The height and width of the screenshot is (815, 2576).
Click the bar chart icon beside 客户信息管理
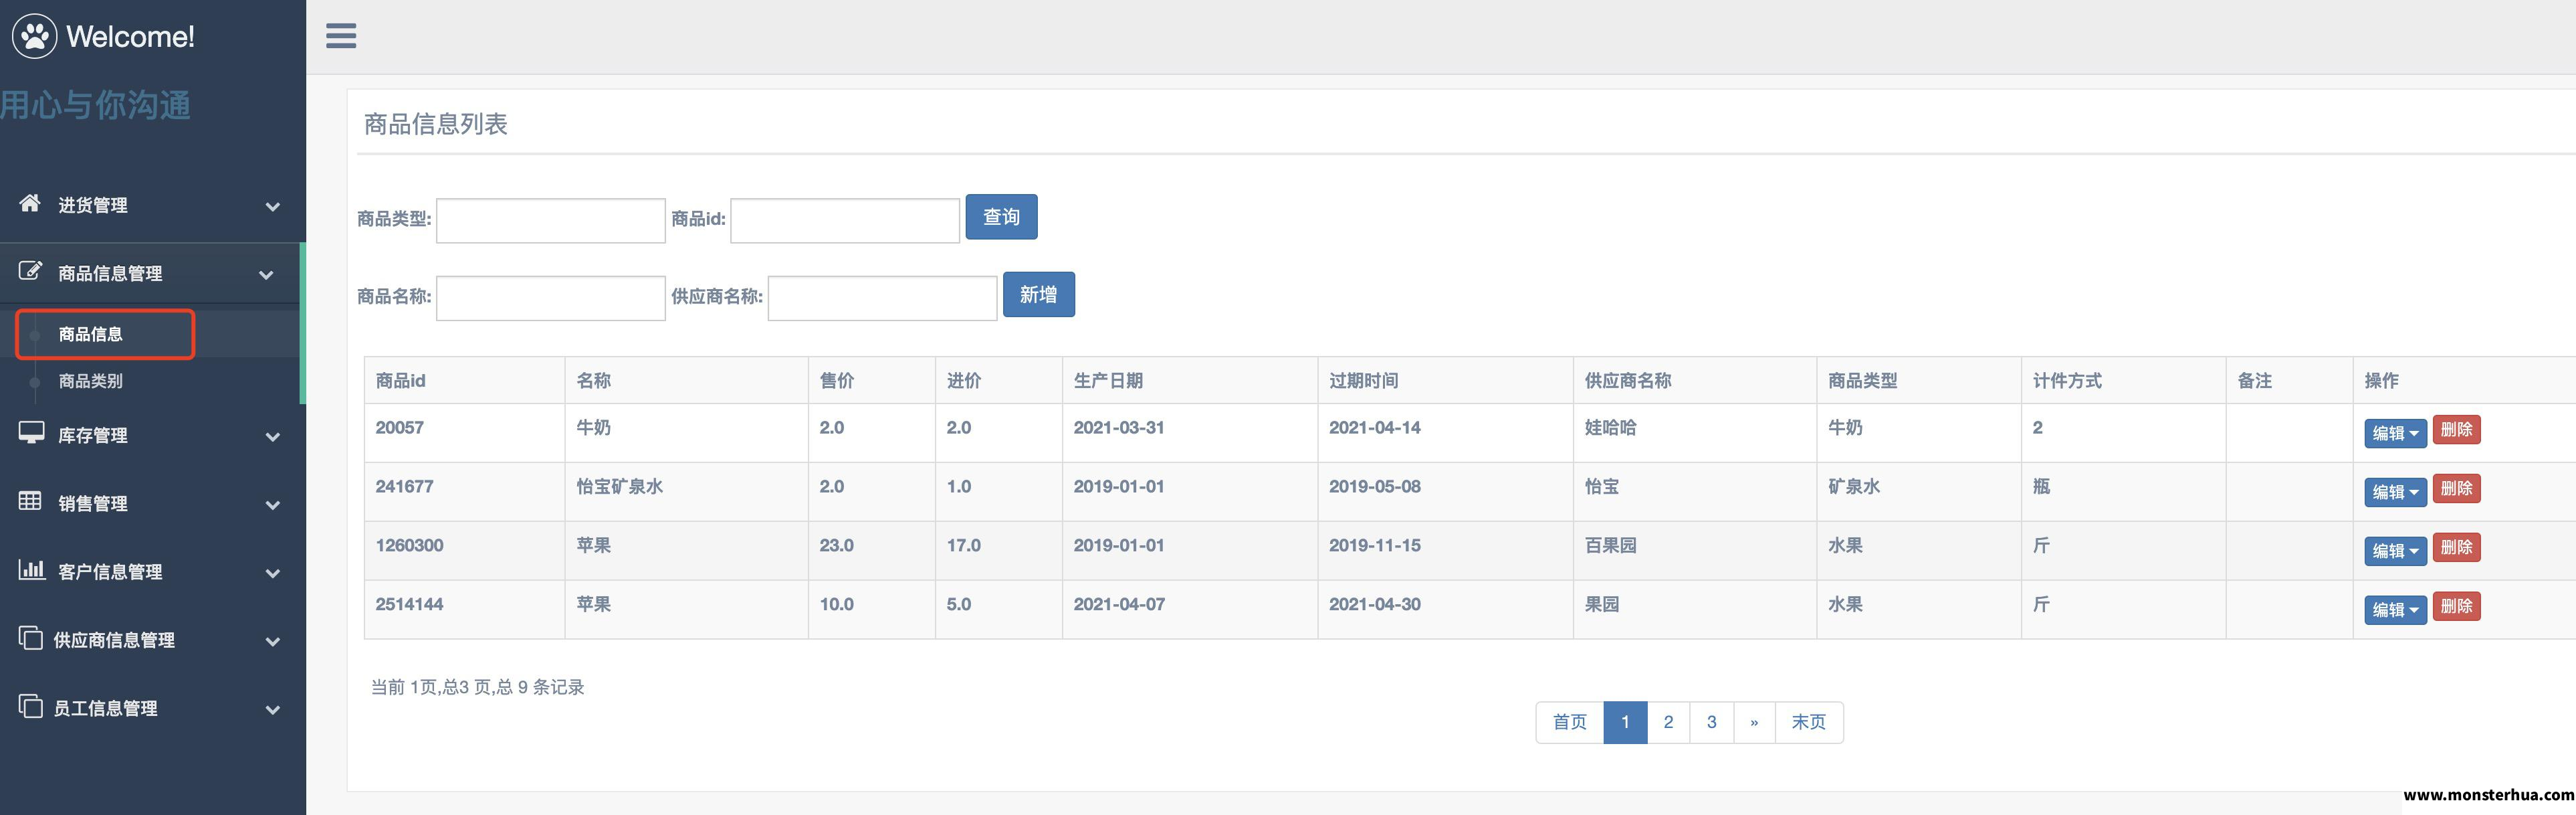coord(31,570)
